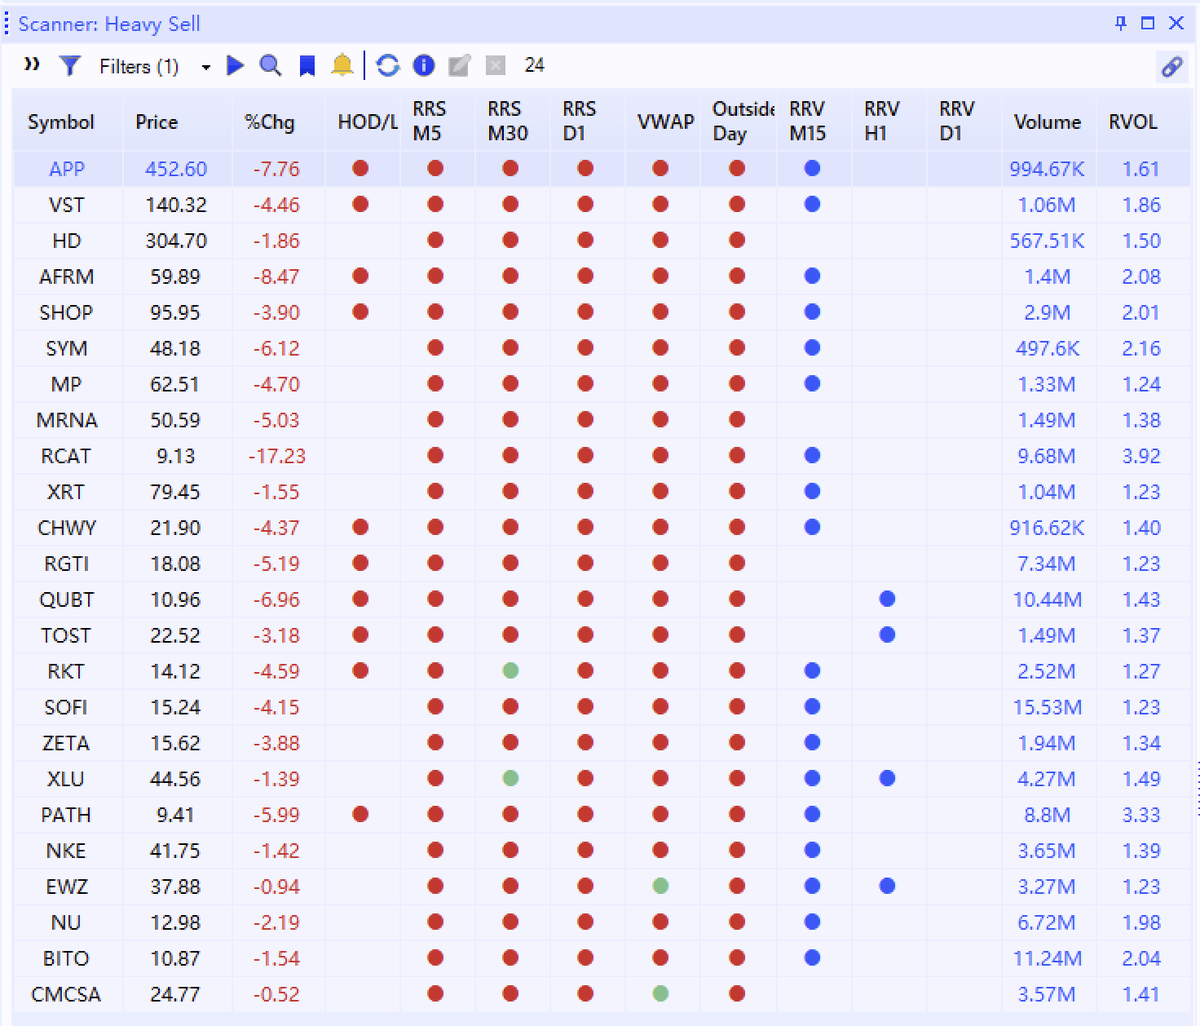The image size is (1200, 1026).
Task: Expand the double-chevron toolbar toggle
Action: 32,65
